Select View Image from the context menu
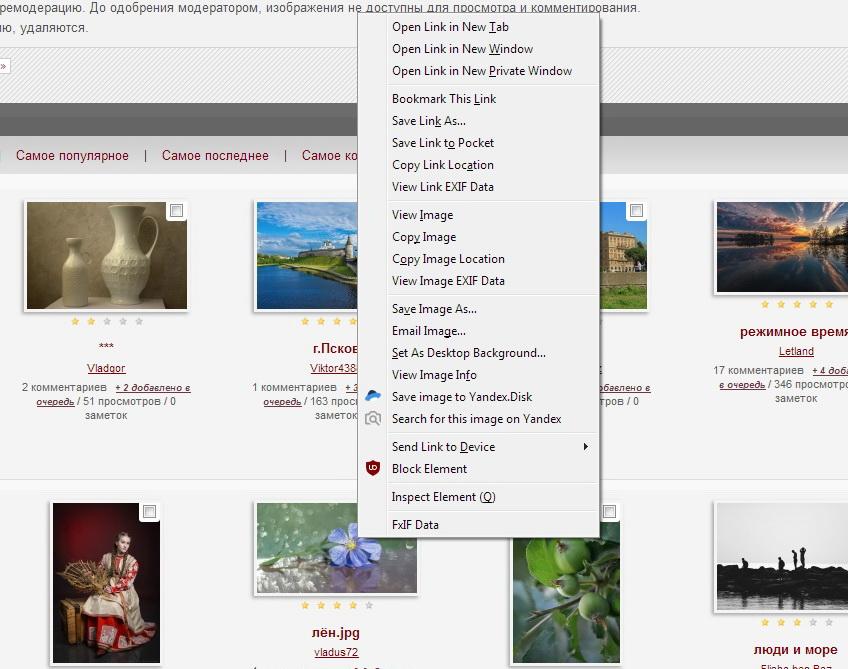848x669 pixels. [479, 215]
